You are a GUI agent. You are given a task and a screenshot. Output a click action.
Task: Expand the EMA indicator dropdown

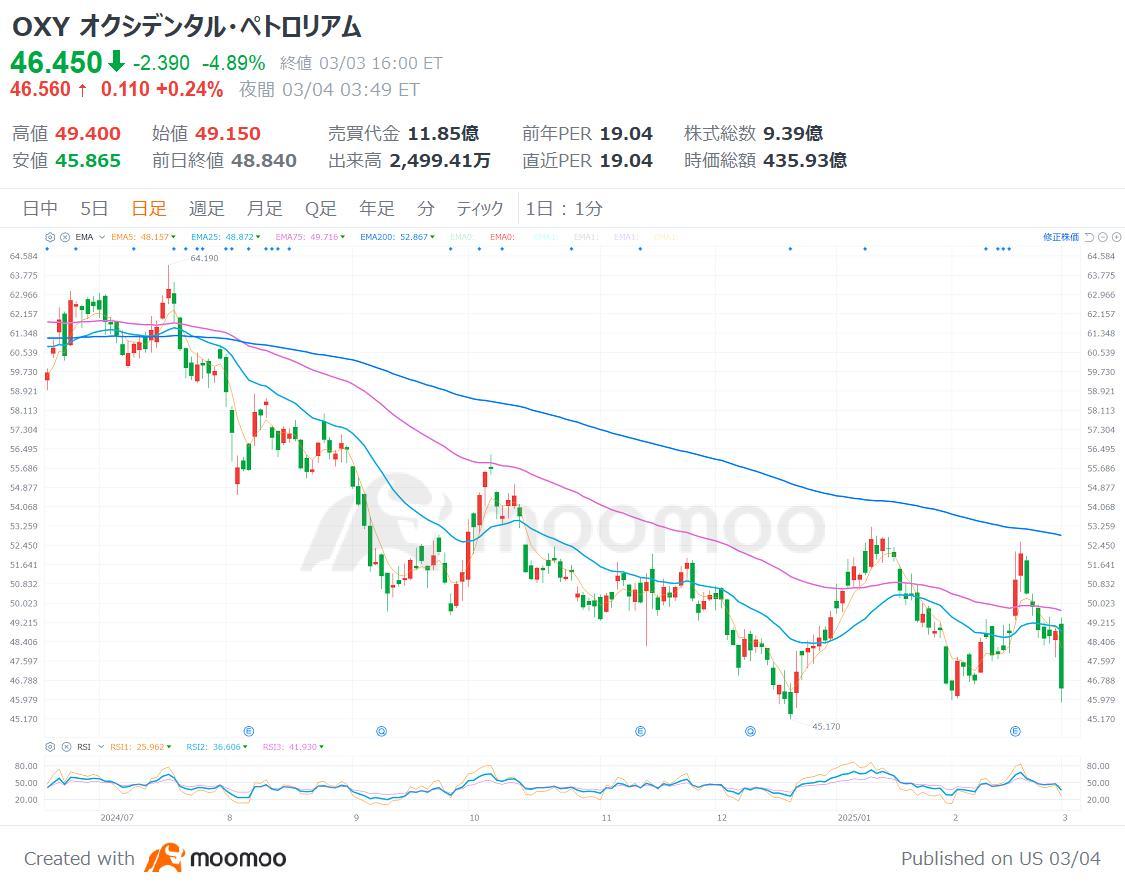101,238
